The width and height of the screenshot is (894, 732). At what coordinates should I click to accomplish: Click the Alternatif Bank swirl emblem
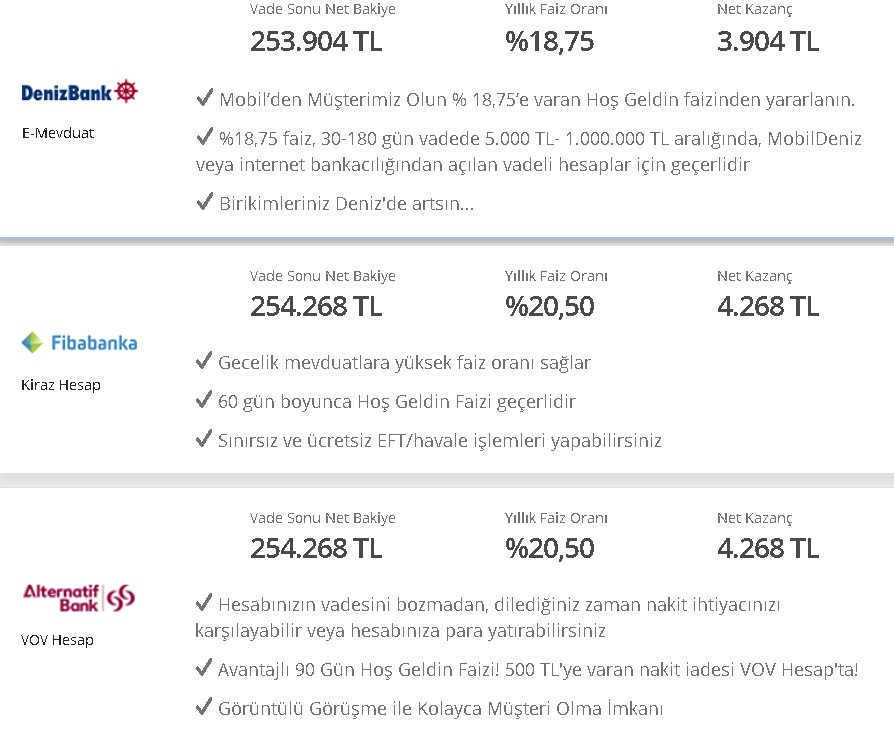click(121, 598)
